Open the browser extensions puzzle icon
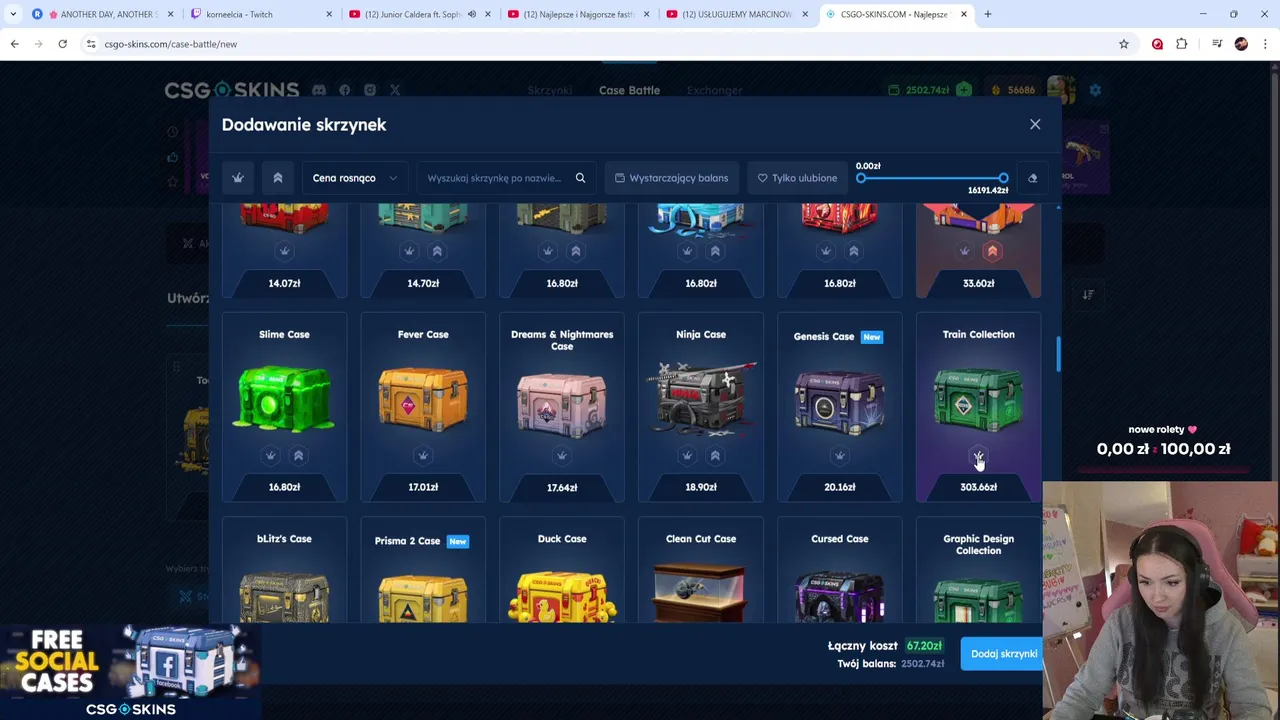This screenshot has width=1280, height=720. 1182,44
